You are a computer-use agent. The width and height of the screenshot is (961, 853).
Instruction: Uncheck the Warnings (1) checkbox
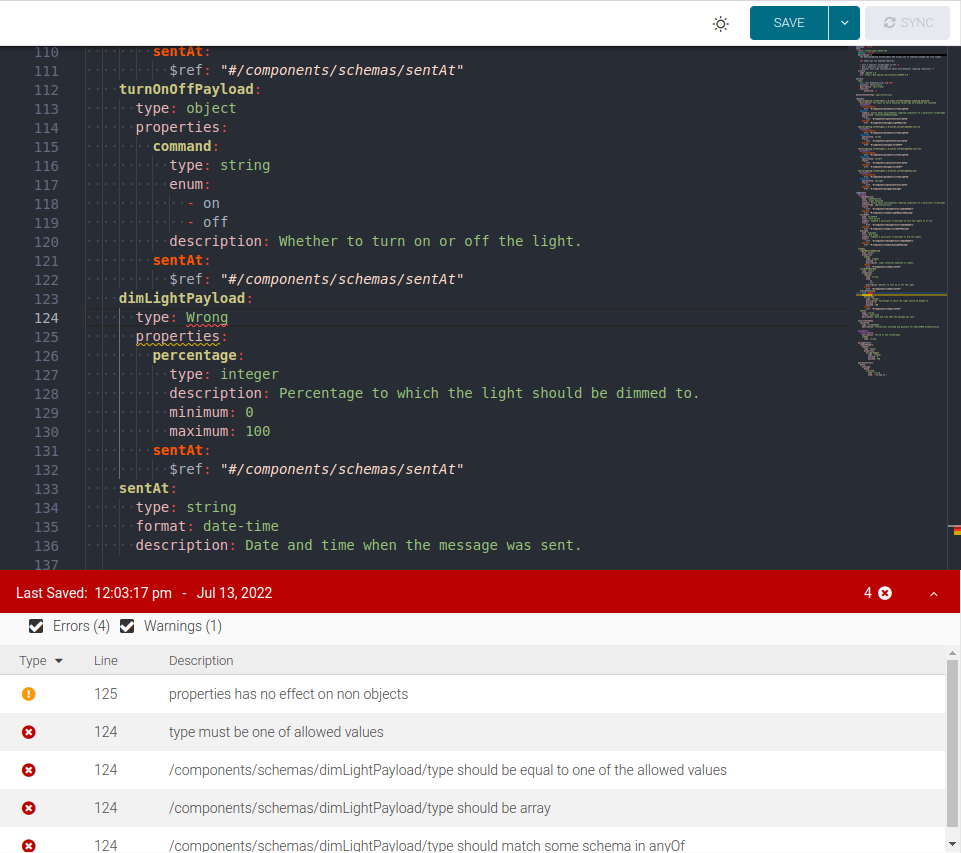point(127,626)
